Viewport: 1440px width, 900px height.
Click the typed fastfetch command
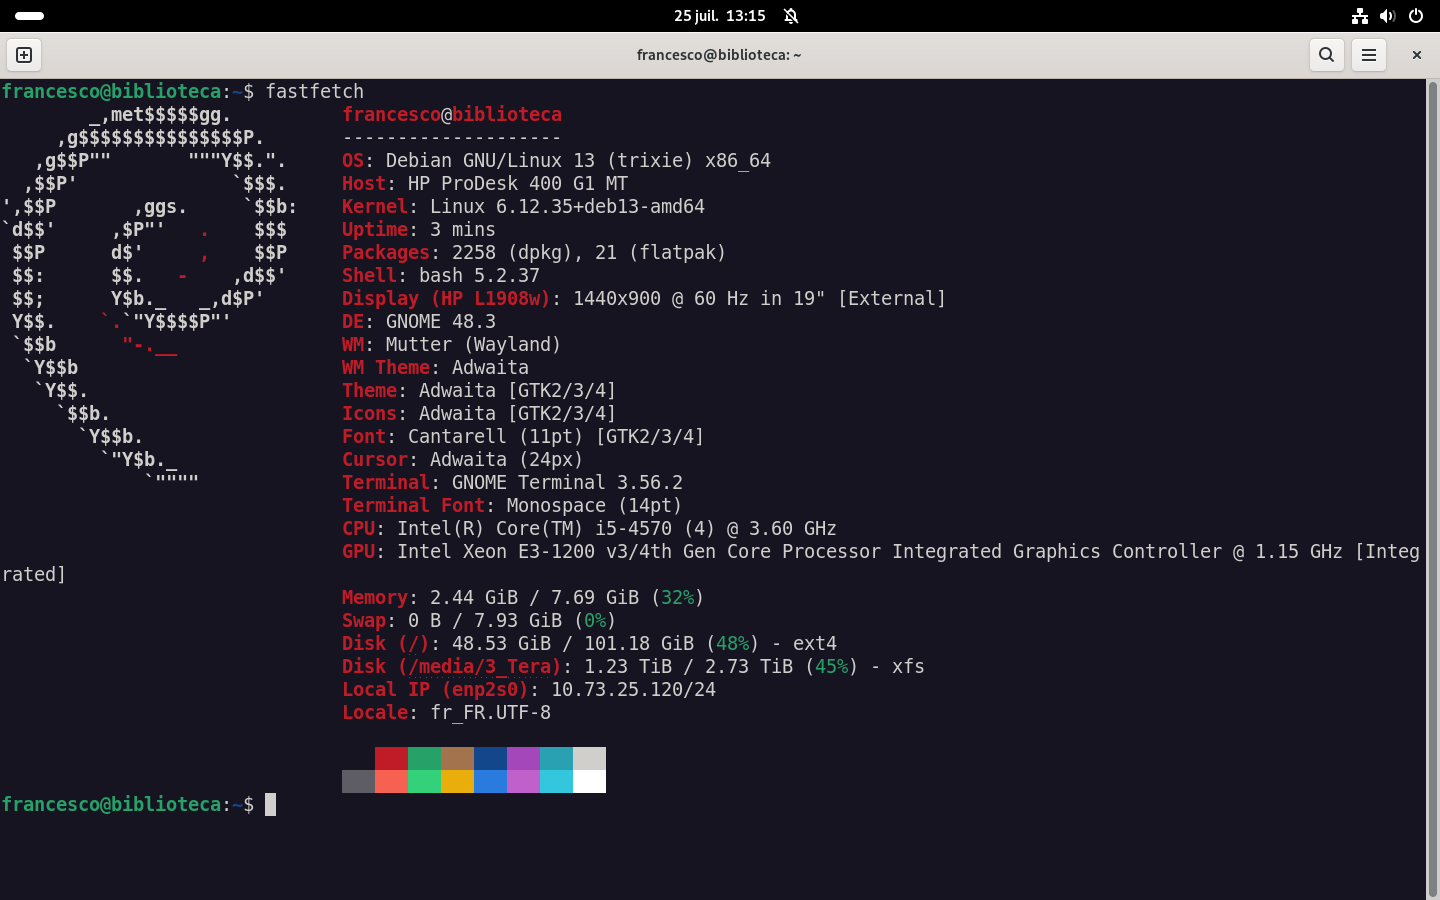tap(314, 91)
